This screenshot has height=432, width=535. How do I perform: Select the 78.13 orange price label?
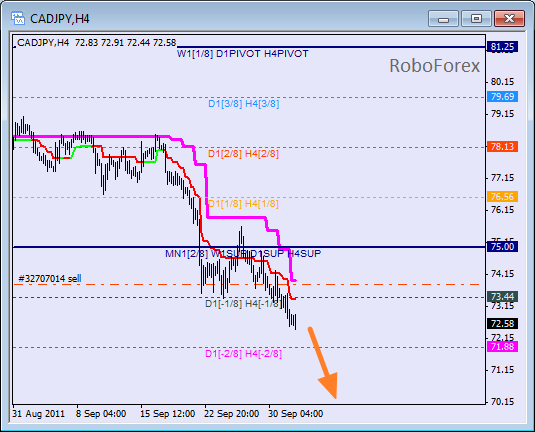pyautogui.click(x=502, y=147)
